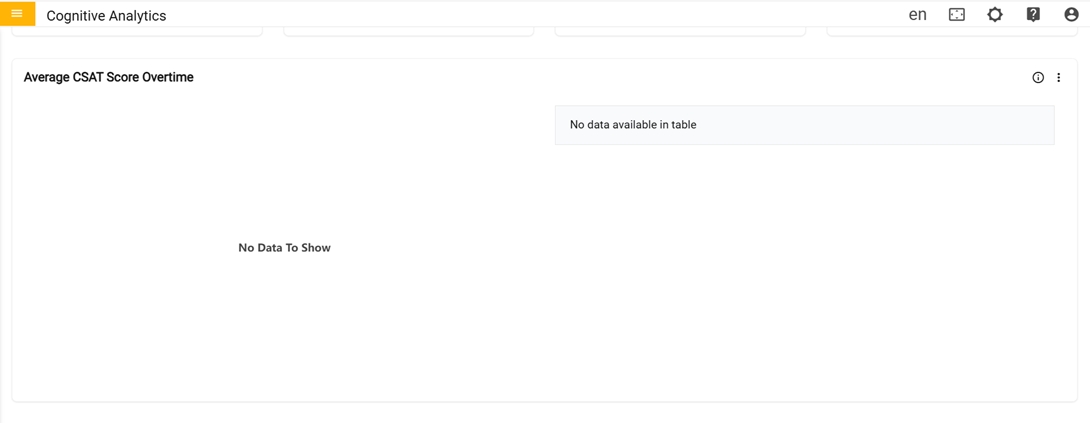Select the 'No data available in table' row
Image resolution: width=1090 pixels, height=423 pixels.
[x=804, y=125]
